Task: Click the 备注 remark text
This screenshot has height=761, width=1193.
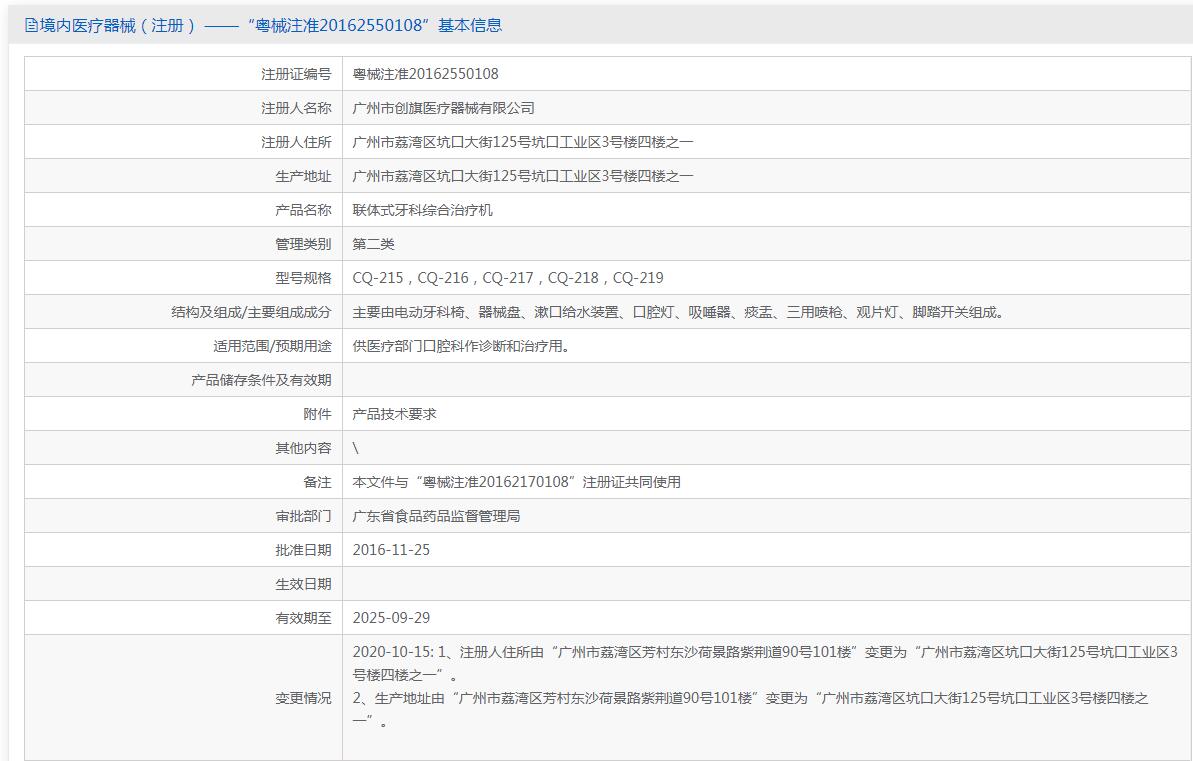Action: [516, 482]
